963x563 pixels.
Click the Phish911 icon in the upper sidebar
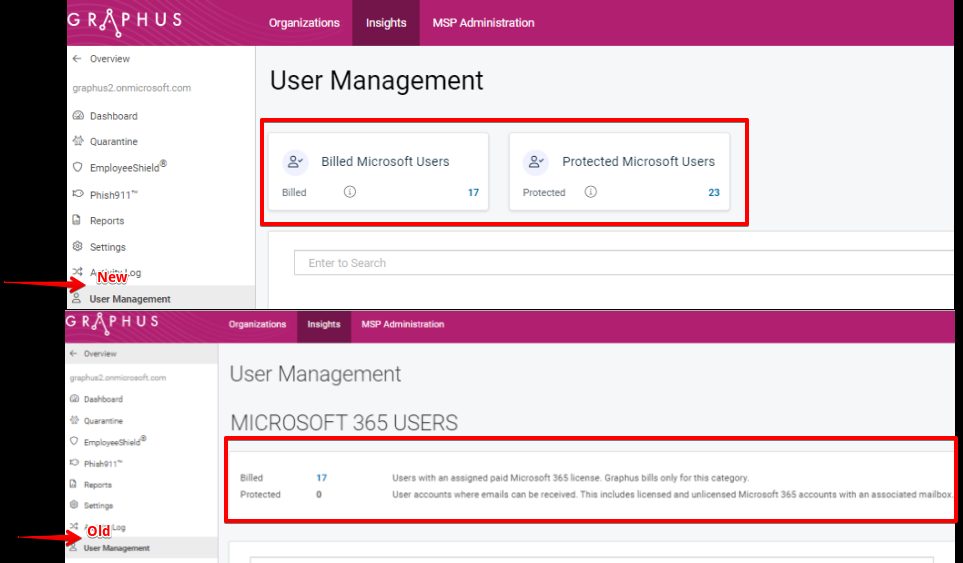[x=77, y=194]
